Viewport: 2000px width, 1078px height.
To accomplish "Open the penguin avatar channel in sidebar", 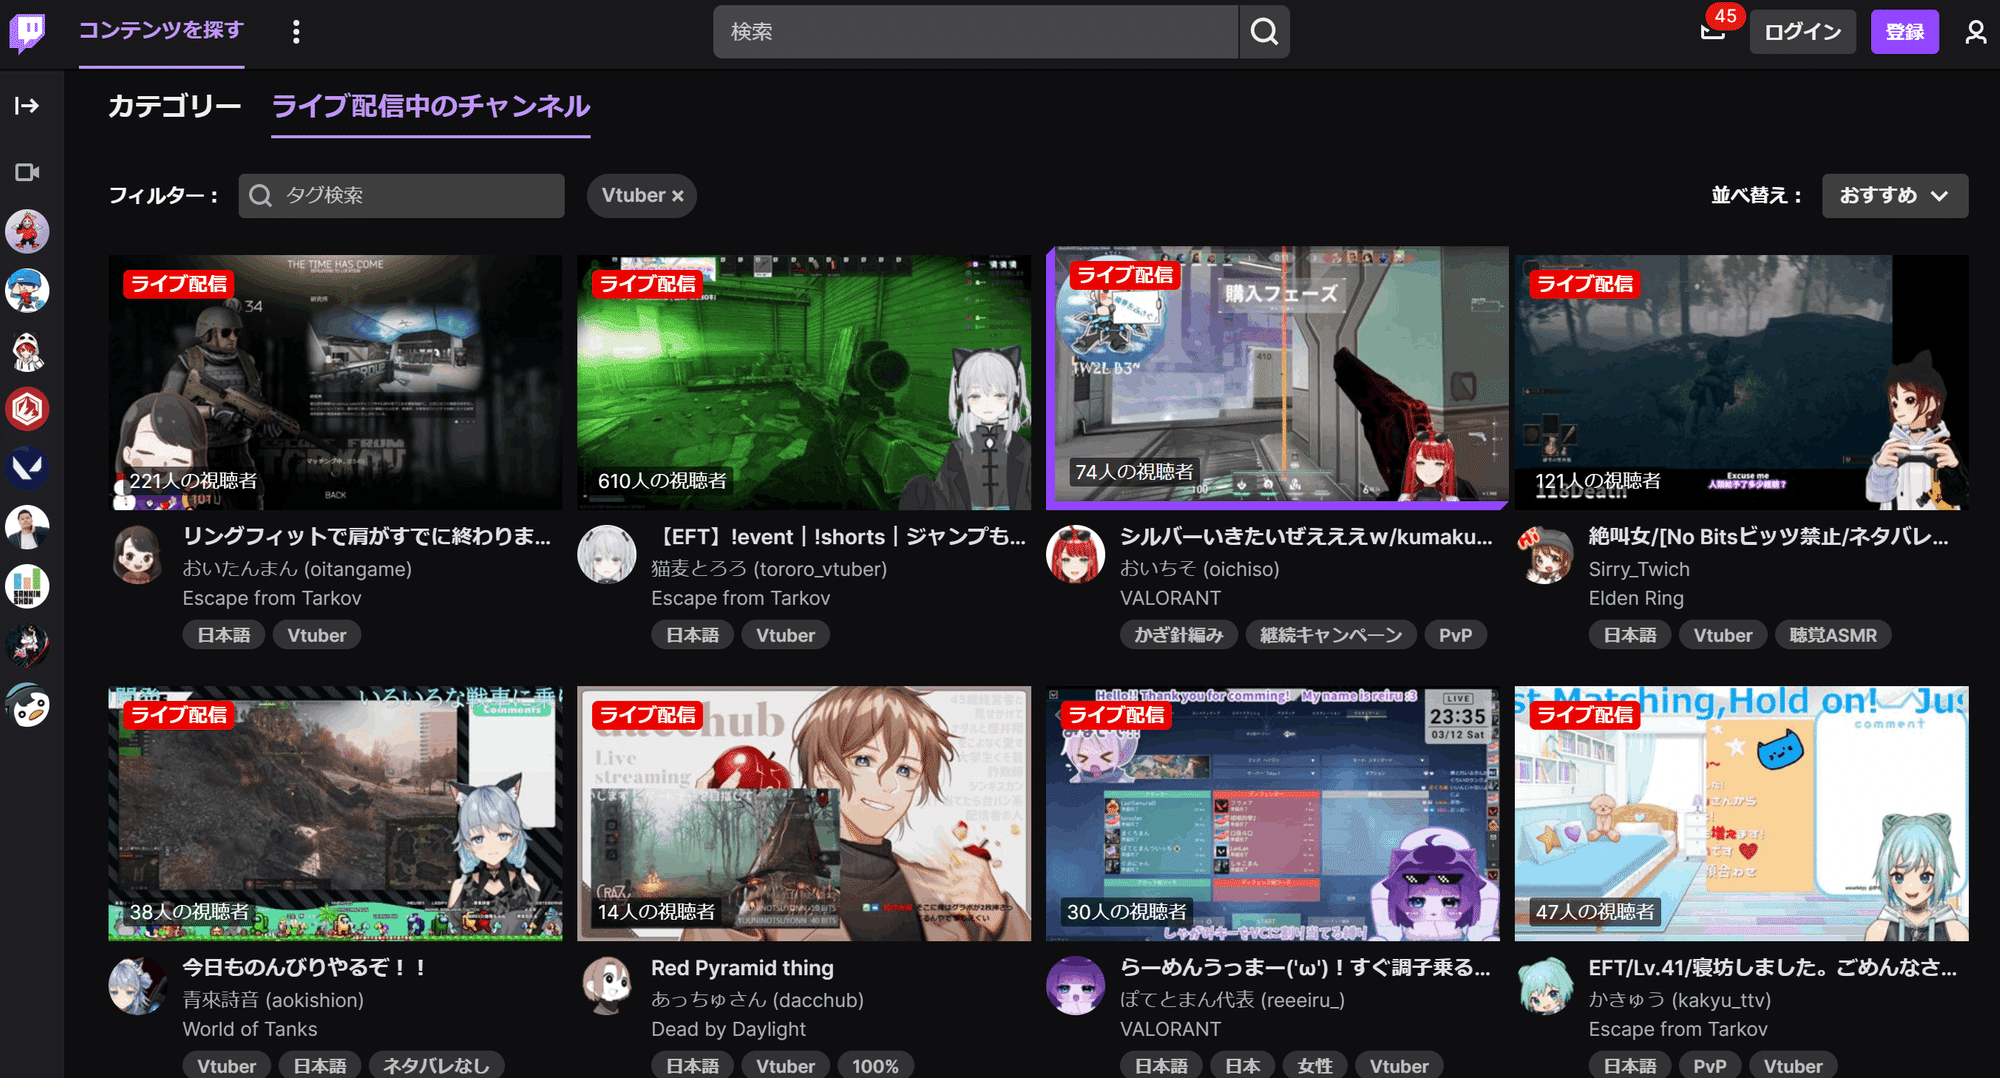I will (x=28, y=706).
